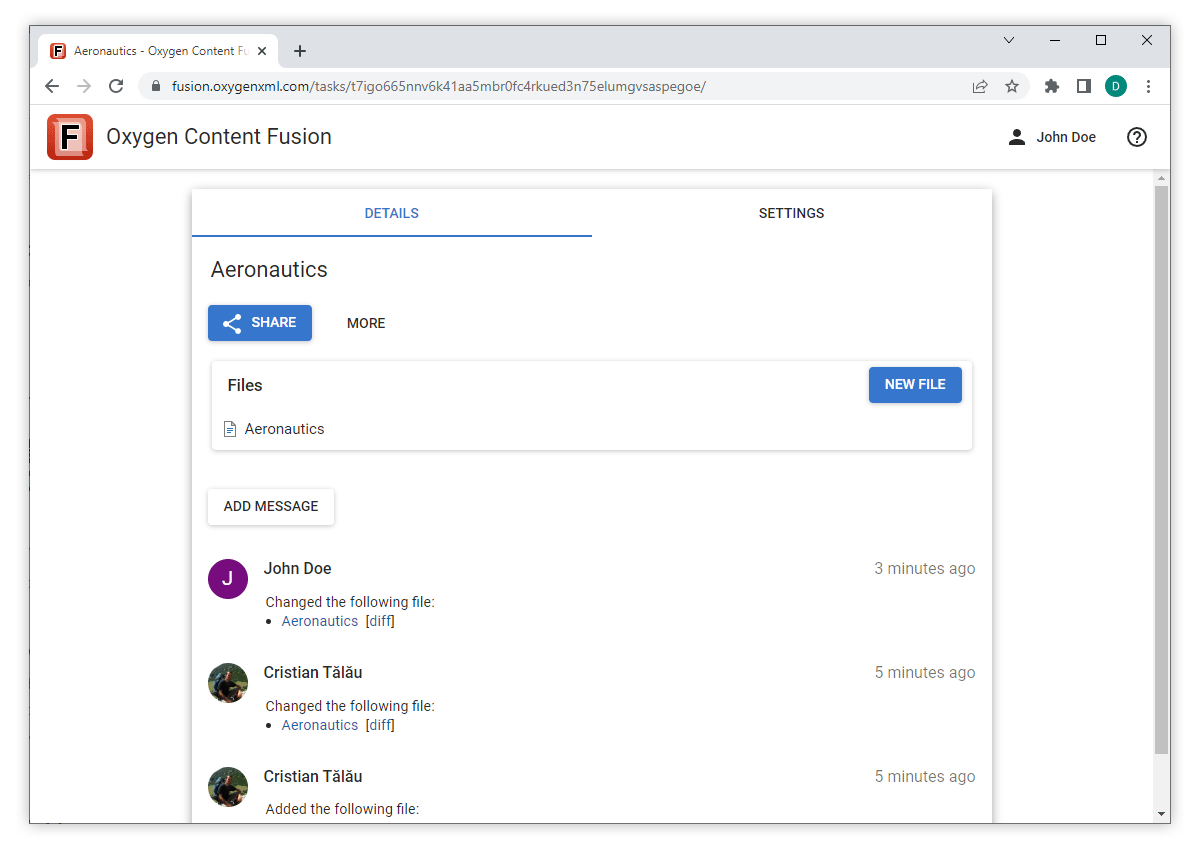Open the Chrome profile D avatar
This screenshot has height=850, width=1200.
click(x=1116, y=86)
